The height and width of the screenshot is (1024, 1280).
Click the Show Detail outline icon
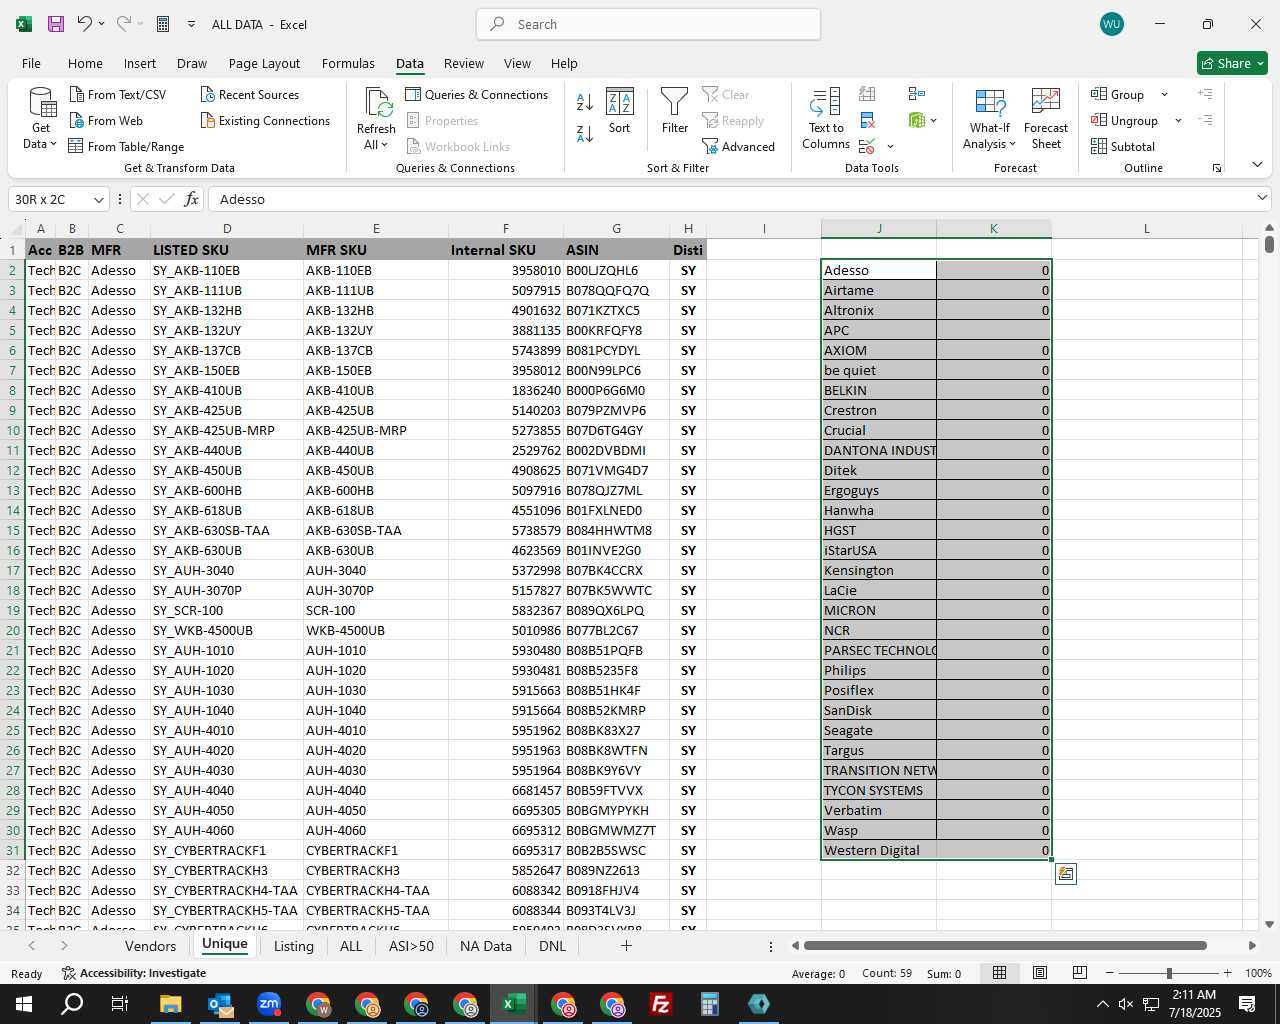[x=1205, y=94]
